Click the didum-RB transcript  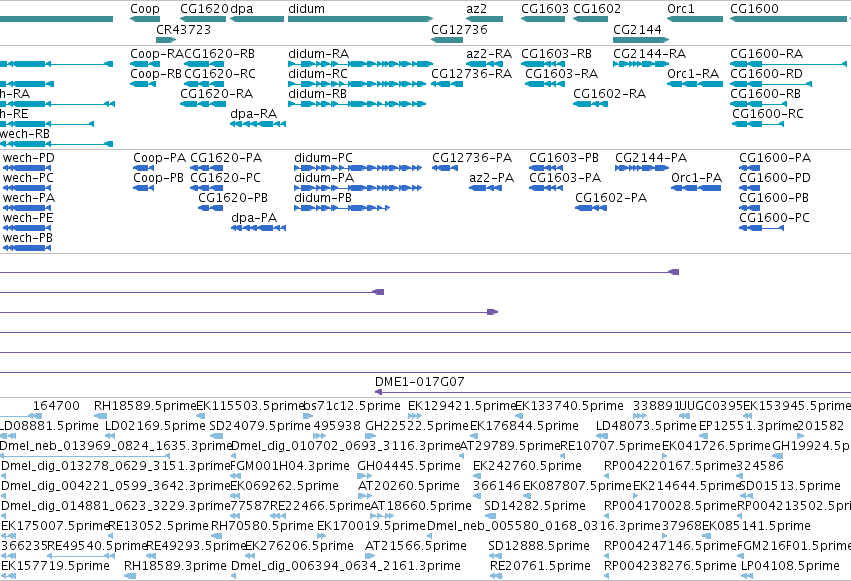[357, 104]
